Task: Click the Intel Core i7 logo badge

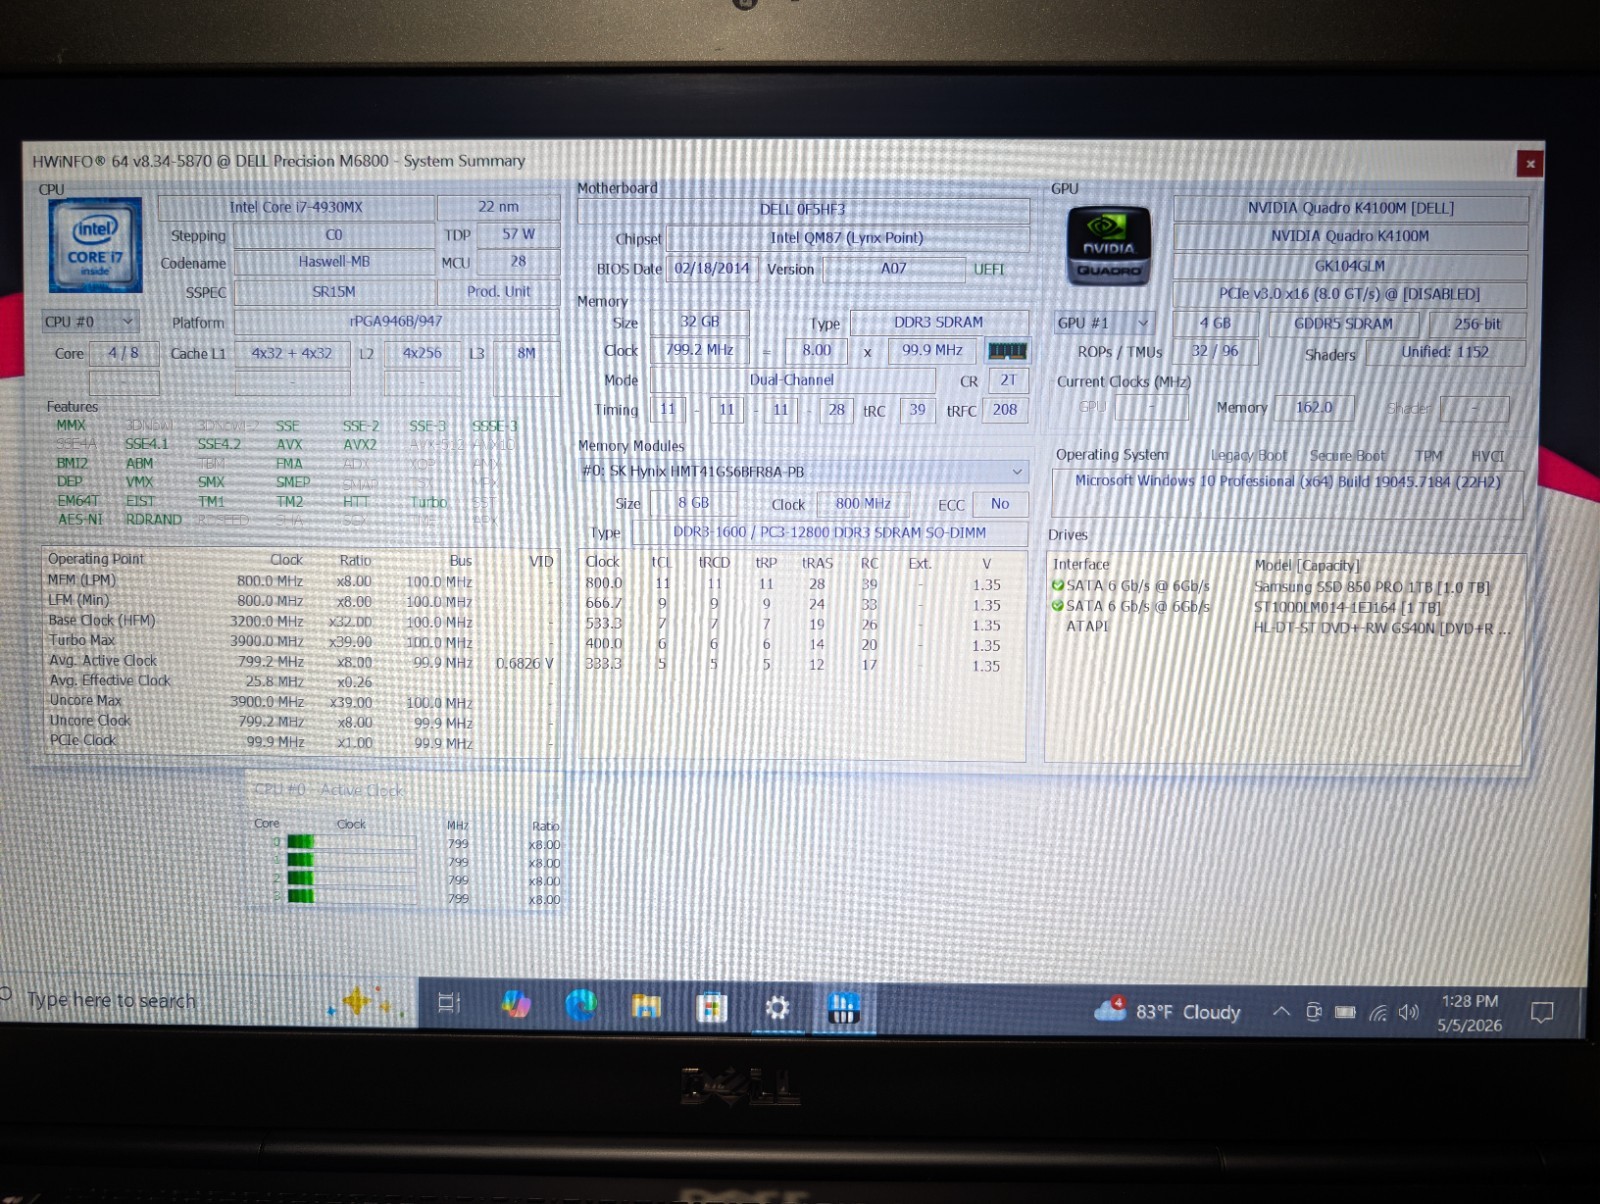Action: pos(95,245)
